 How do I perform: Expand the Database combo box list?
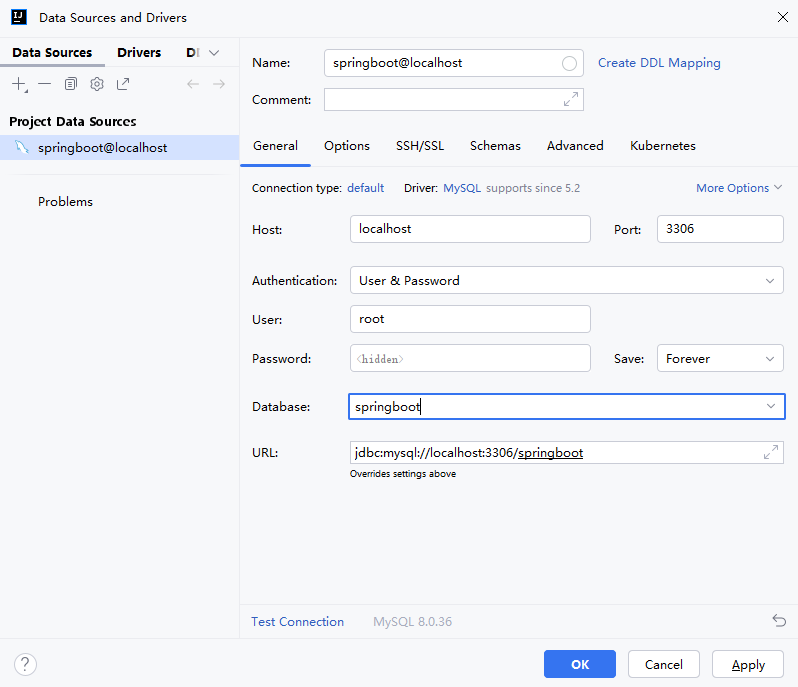pyautogui.click(x=770, y=407)
